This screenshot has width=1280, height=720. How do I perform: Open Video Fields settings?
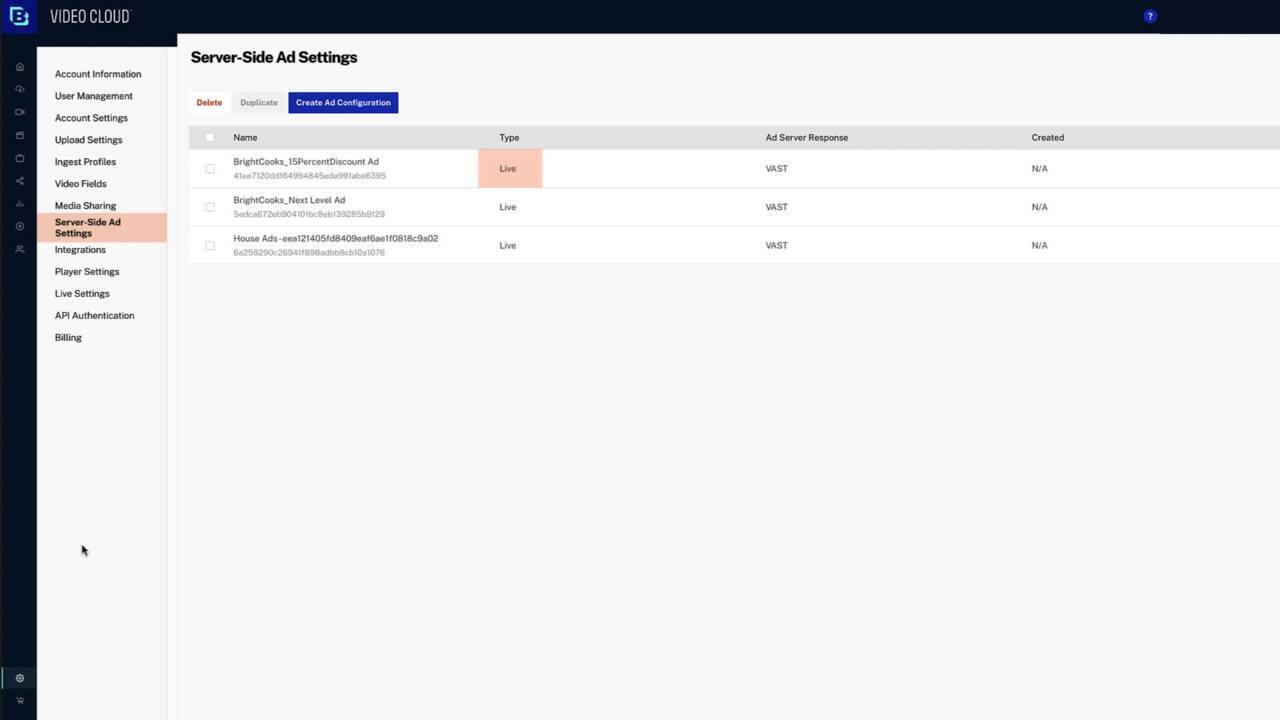point(80,184)
